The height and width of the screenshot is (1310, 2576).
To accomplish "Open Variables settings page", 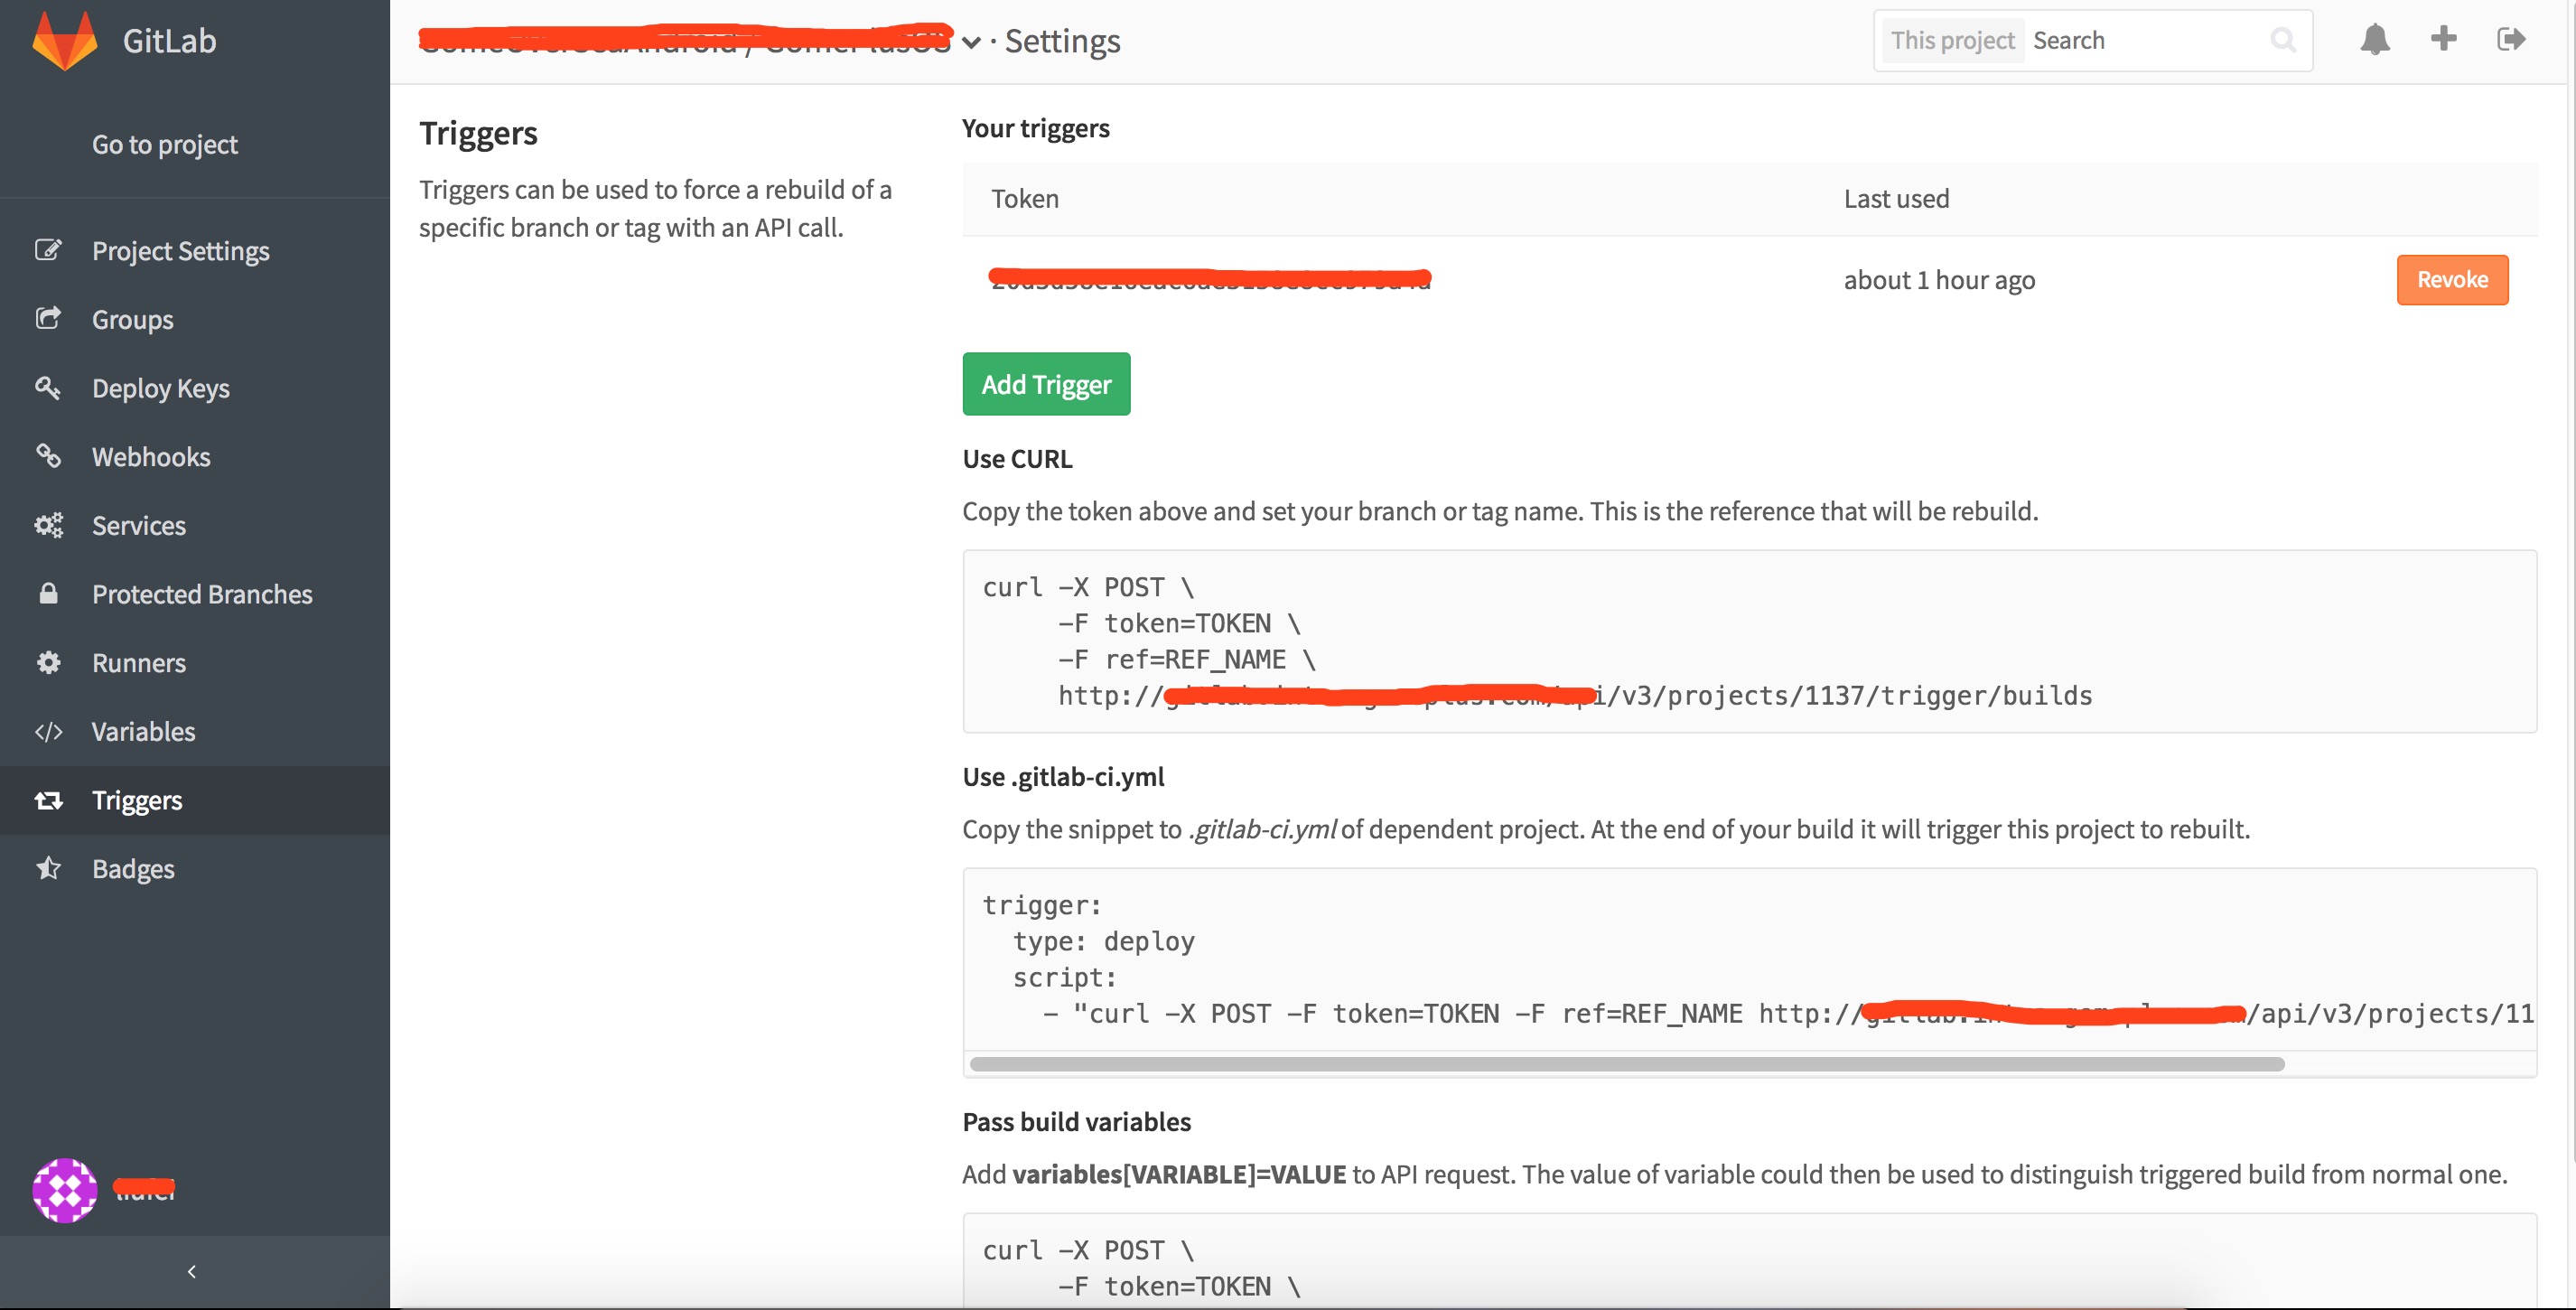I will (x=143, y=731).
